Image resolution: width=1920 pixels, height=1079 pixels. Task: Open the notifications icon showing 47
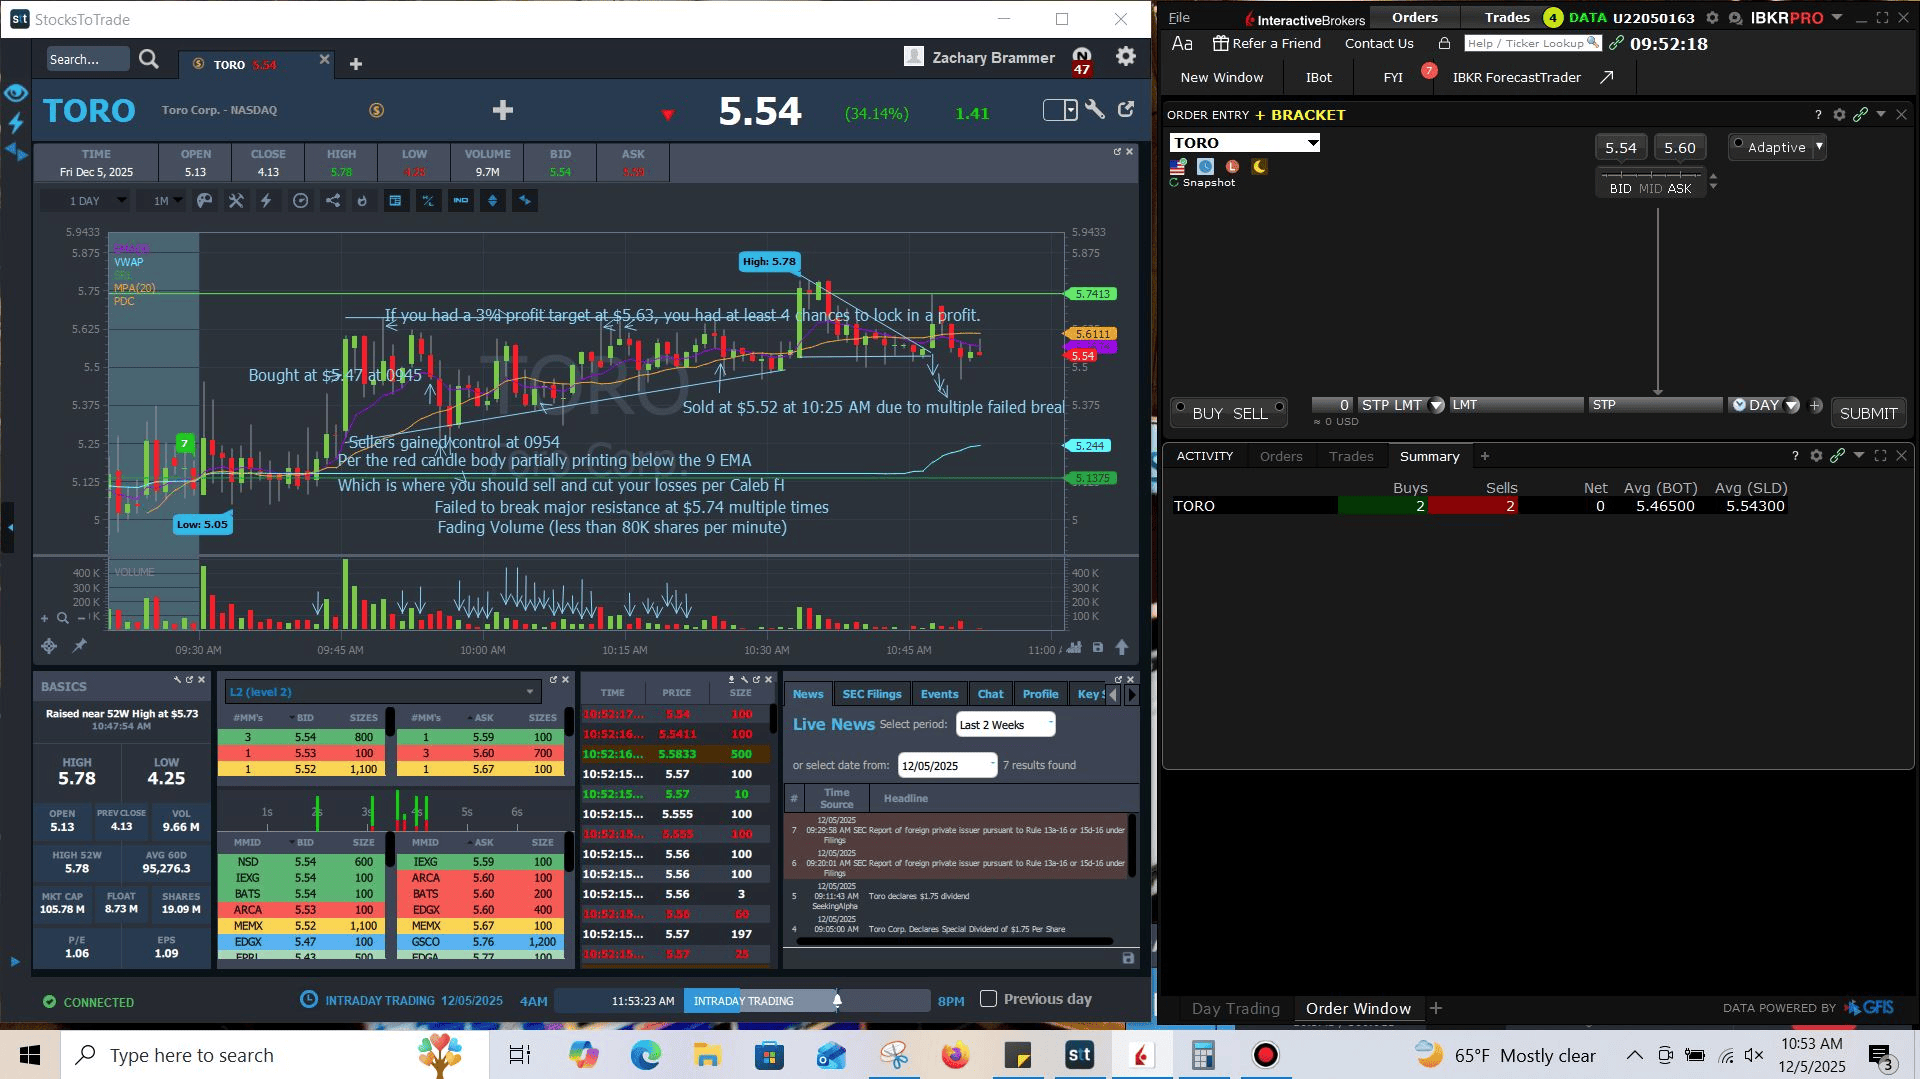(x=1081, y=60)
